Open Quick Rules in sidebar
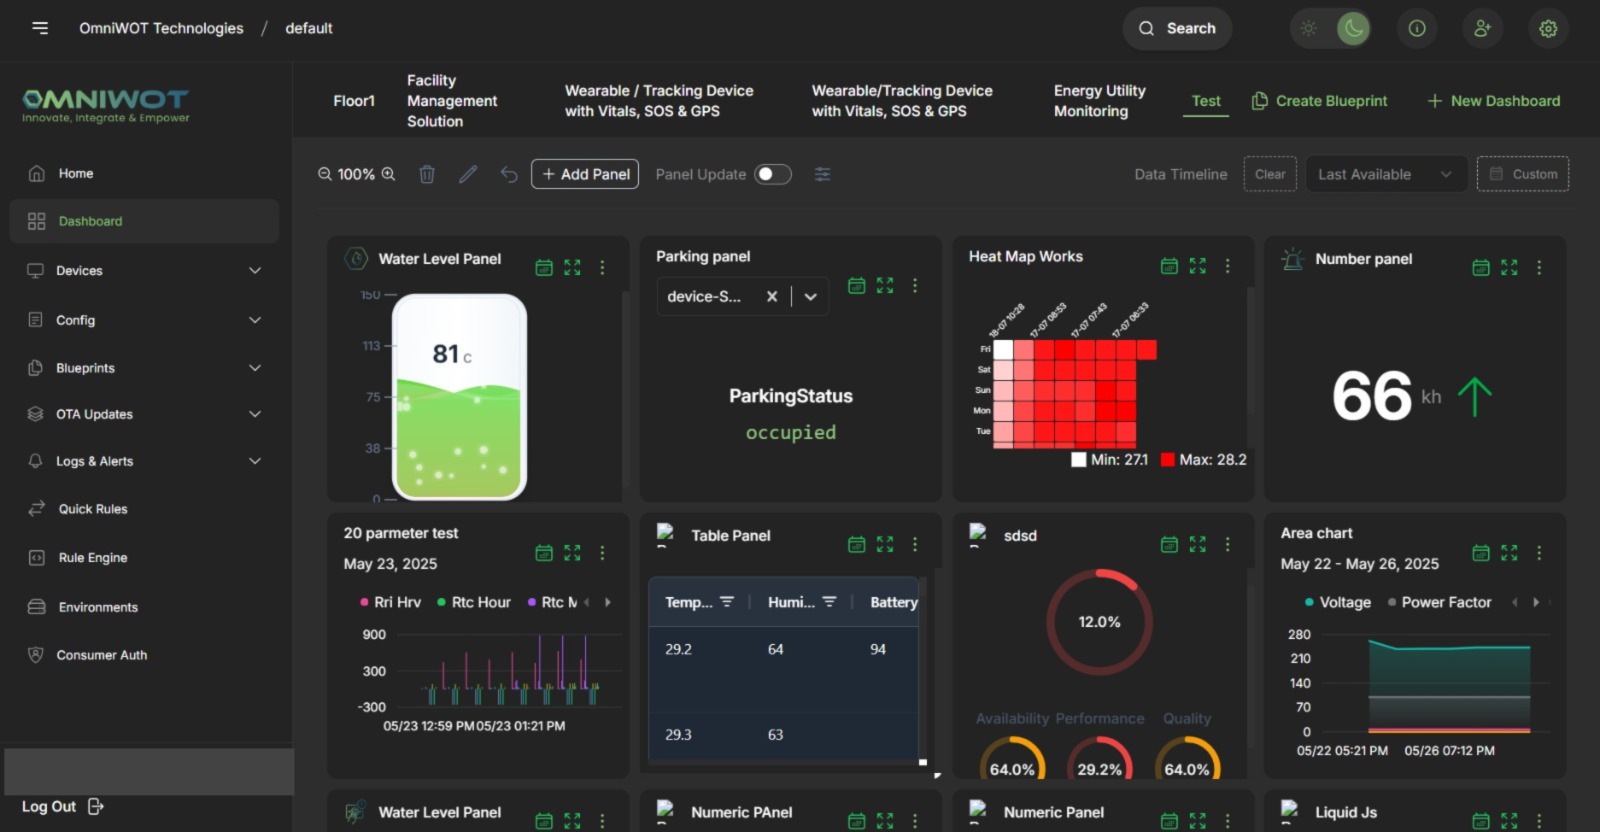 click(x=144, y=509)
